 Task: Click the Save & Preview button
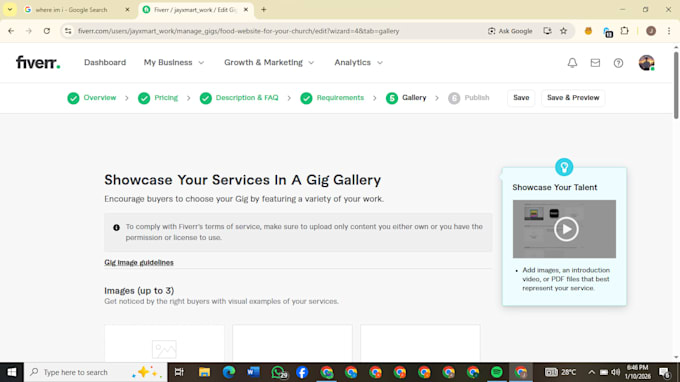click(x=573, y=98)
